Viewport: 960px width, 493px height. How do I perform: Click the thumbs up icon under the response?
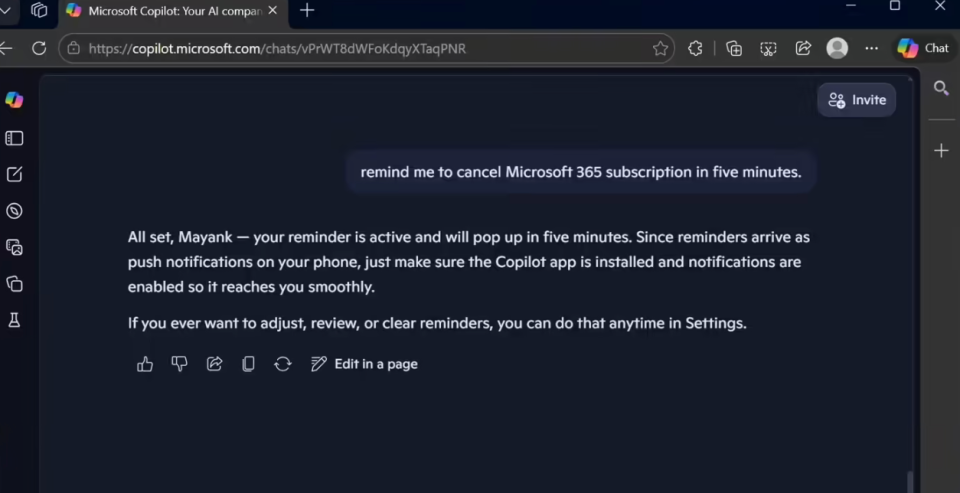click(145, 364)
